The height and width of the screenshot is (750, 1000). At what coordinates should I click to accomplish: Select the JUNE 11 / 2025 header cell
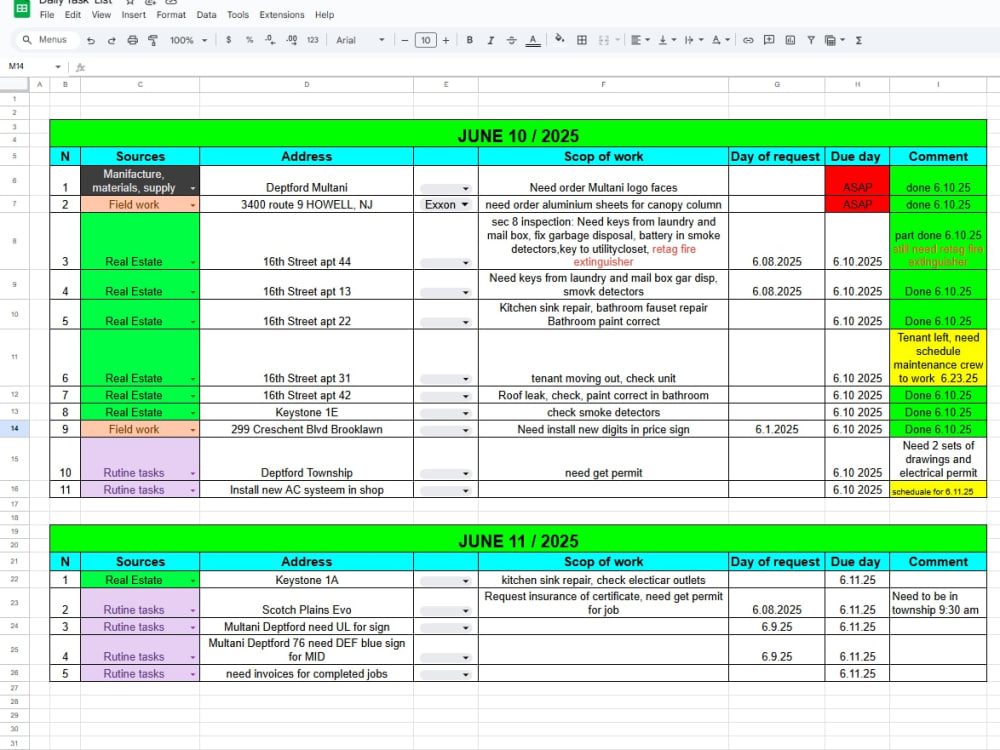[x=518, y=539]
